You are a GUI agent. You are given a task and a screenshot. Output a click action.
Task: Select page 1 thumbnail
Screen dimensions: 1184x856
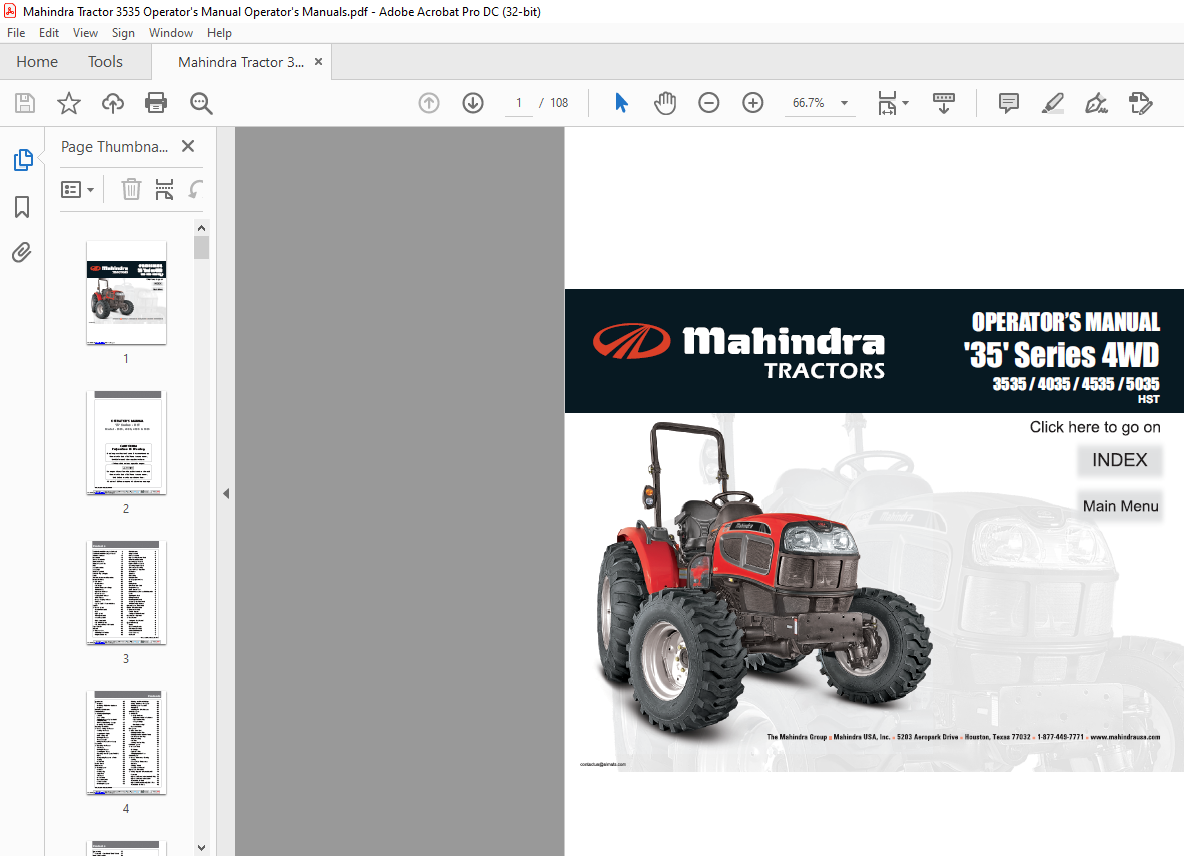pos(126,293)
